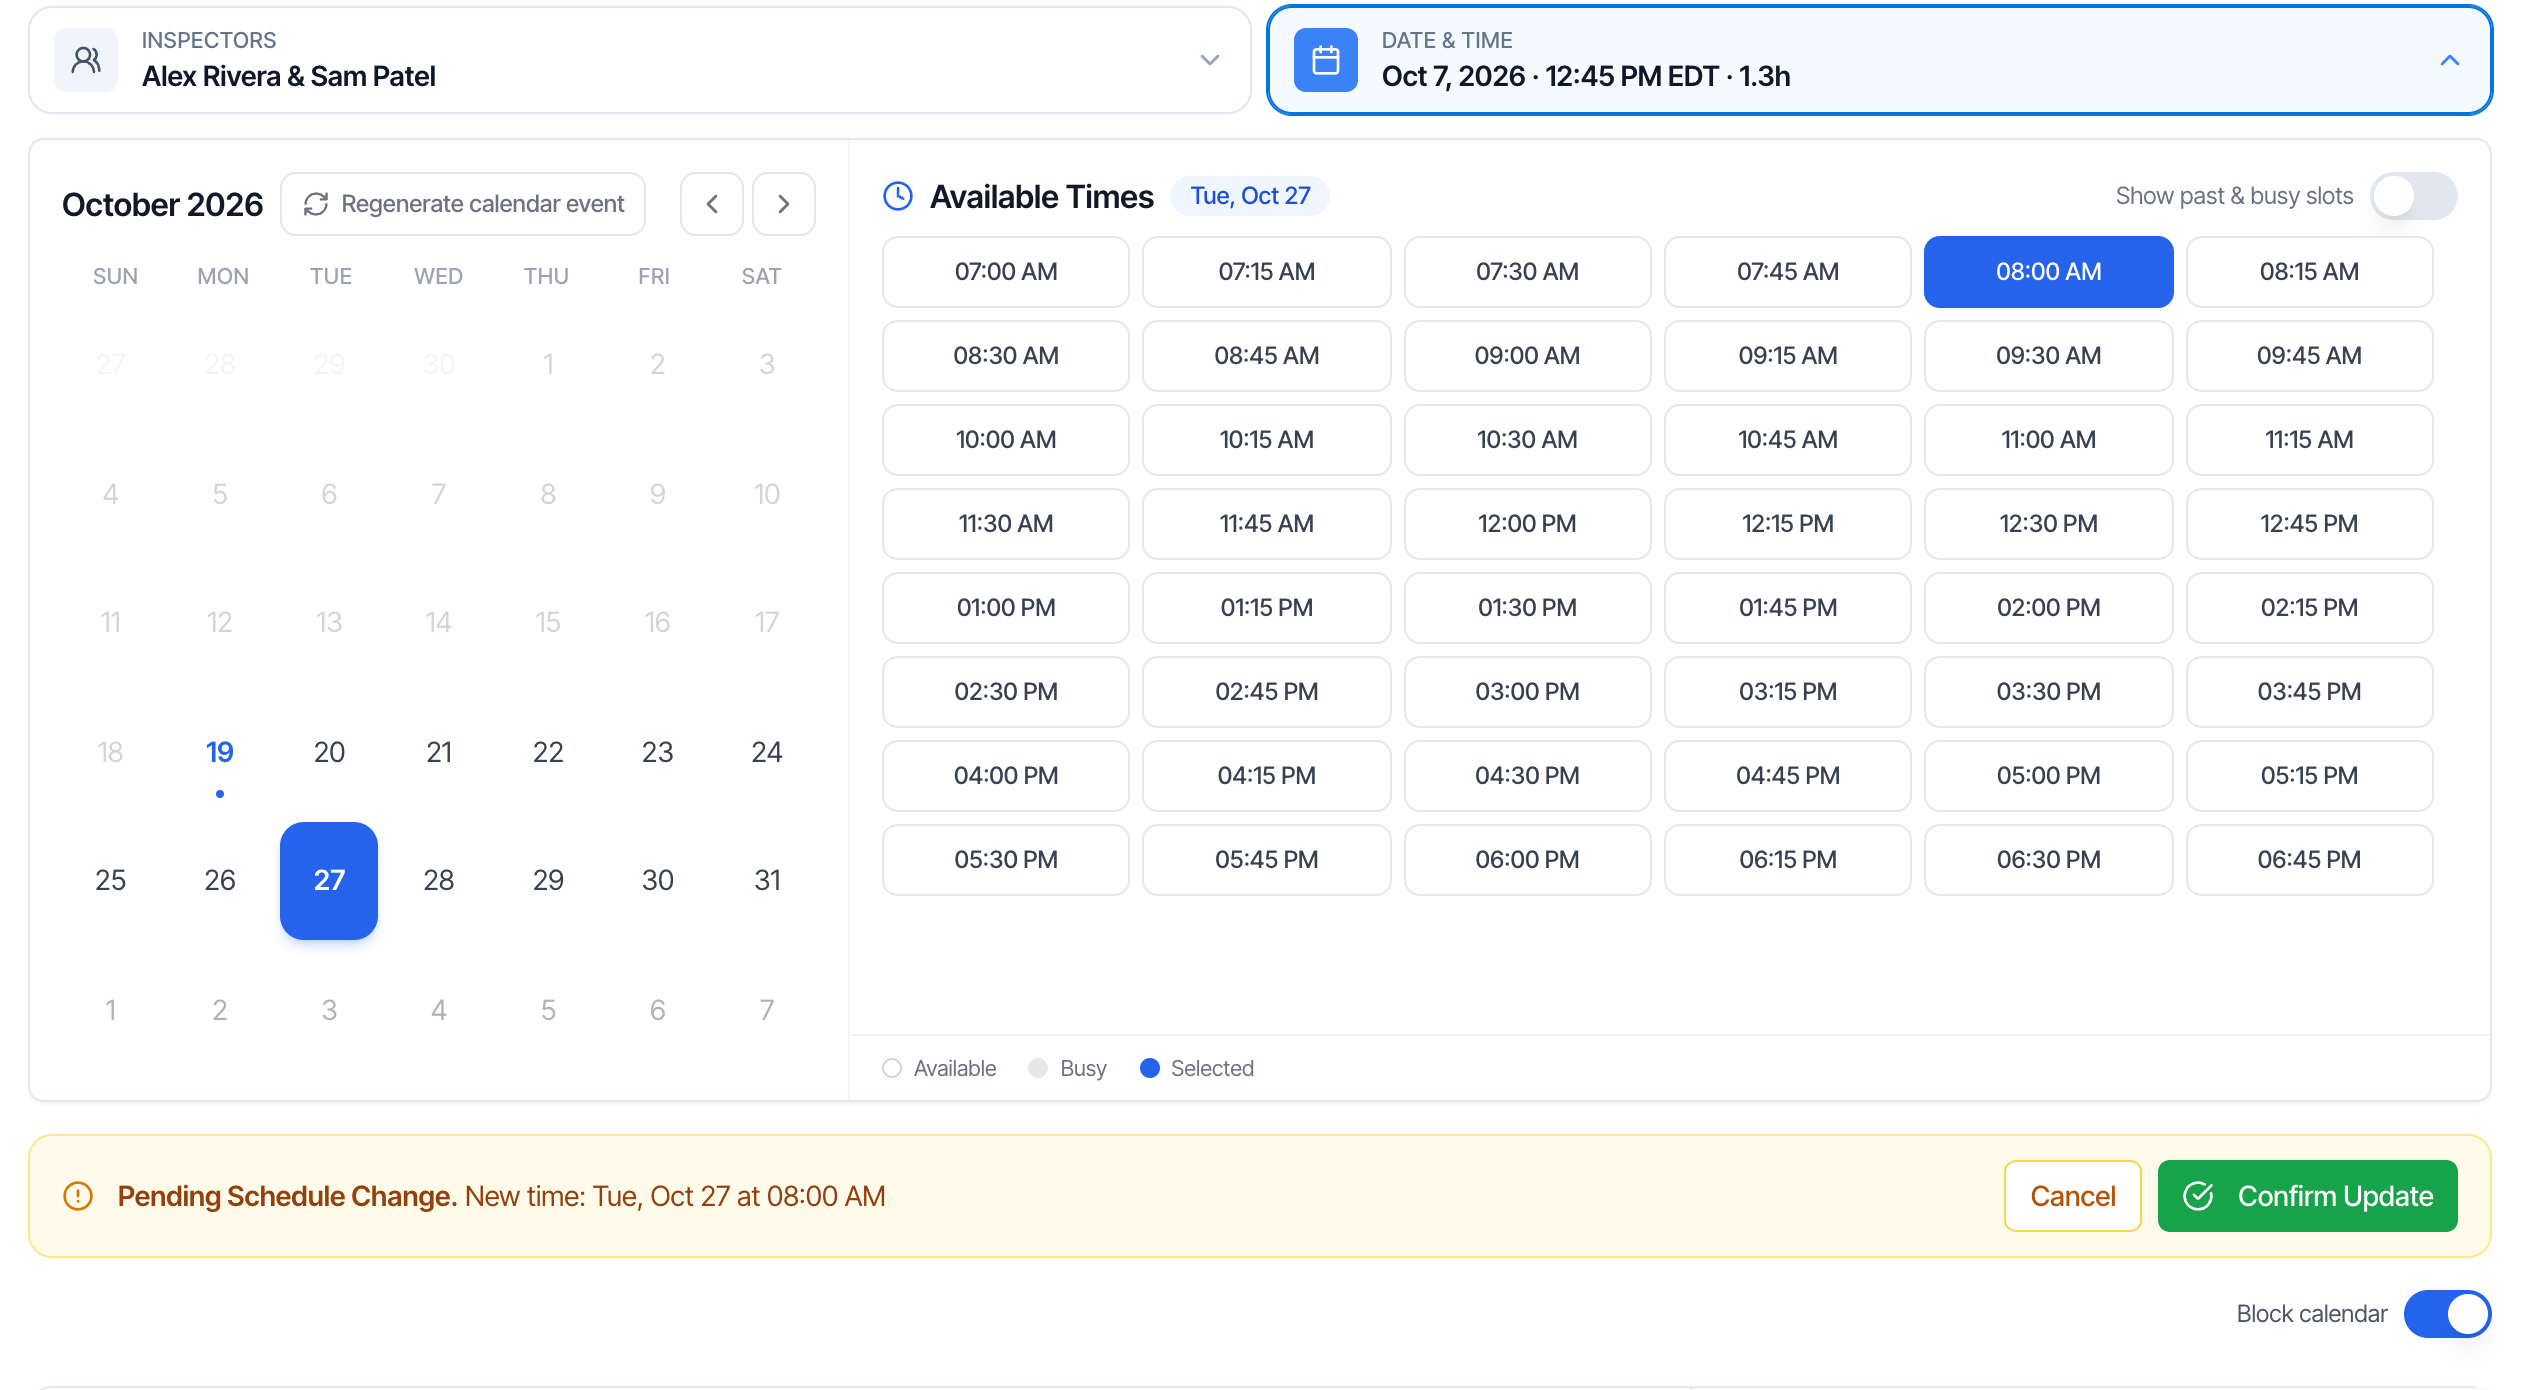This screenshot has width=2528, height=1390.
Task: Click the Tue, Oct 27 date badge
Action: pyautogui.click(x=1250, y=196)
